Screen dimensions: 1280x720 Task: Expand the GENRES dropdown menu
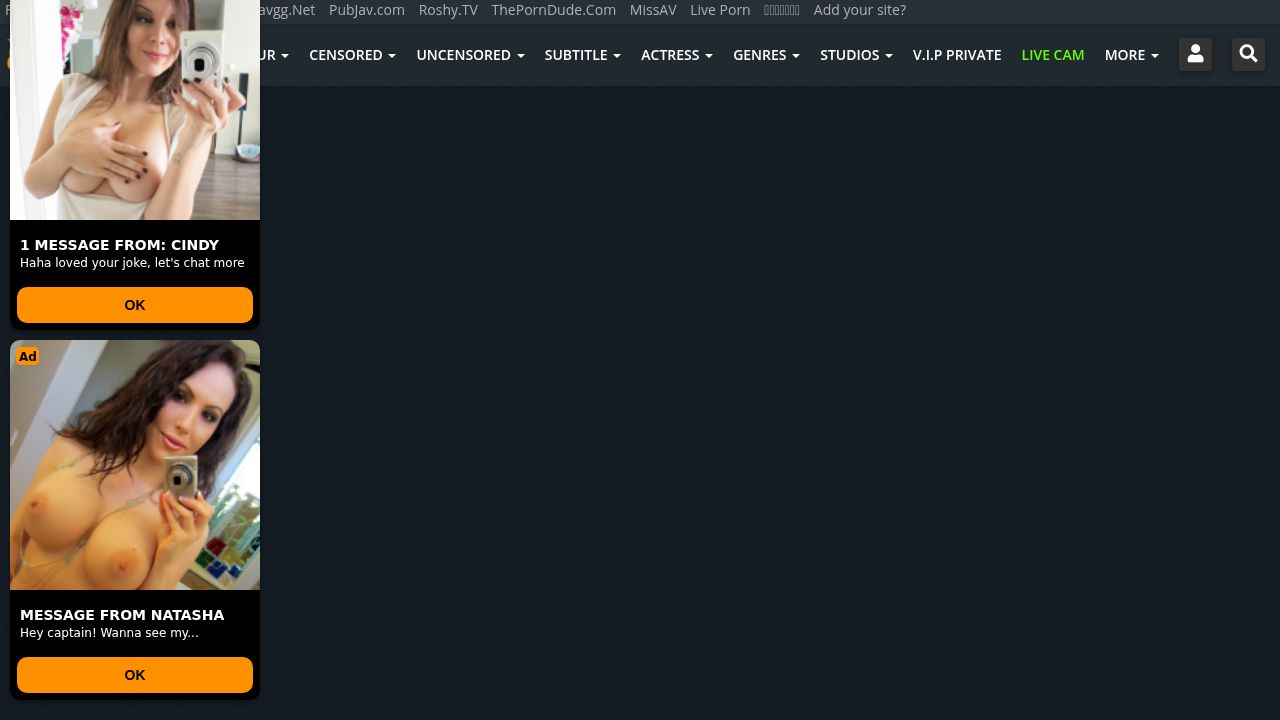click(x=766, y=55)
